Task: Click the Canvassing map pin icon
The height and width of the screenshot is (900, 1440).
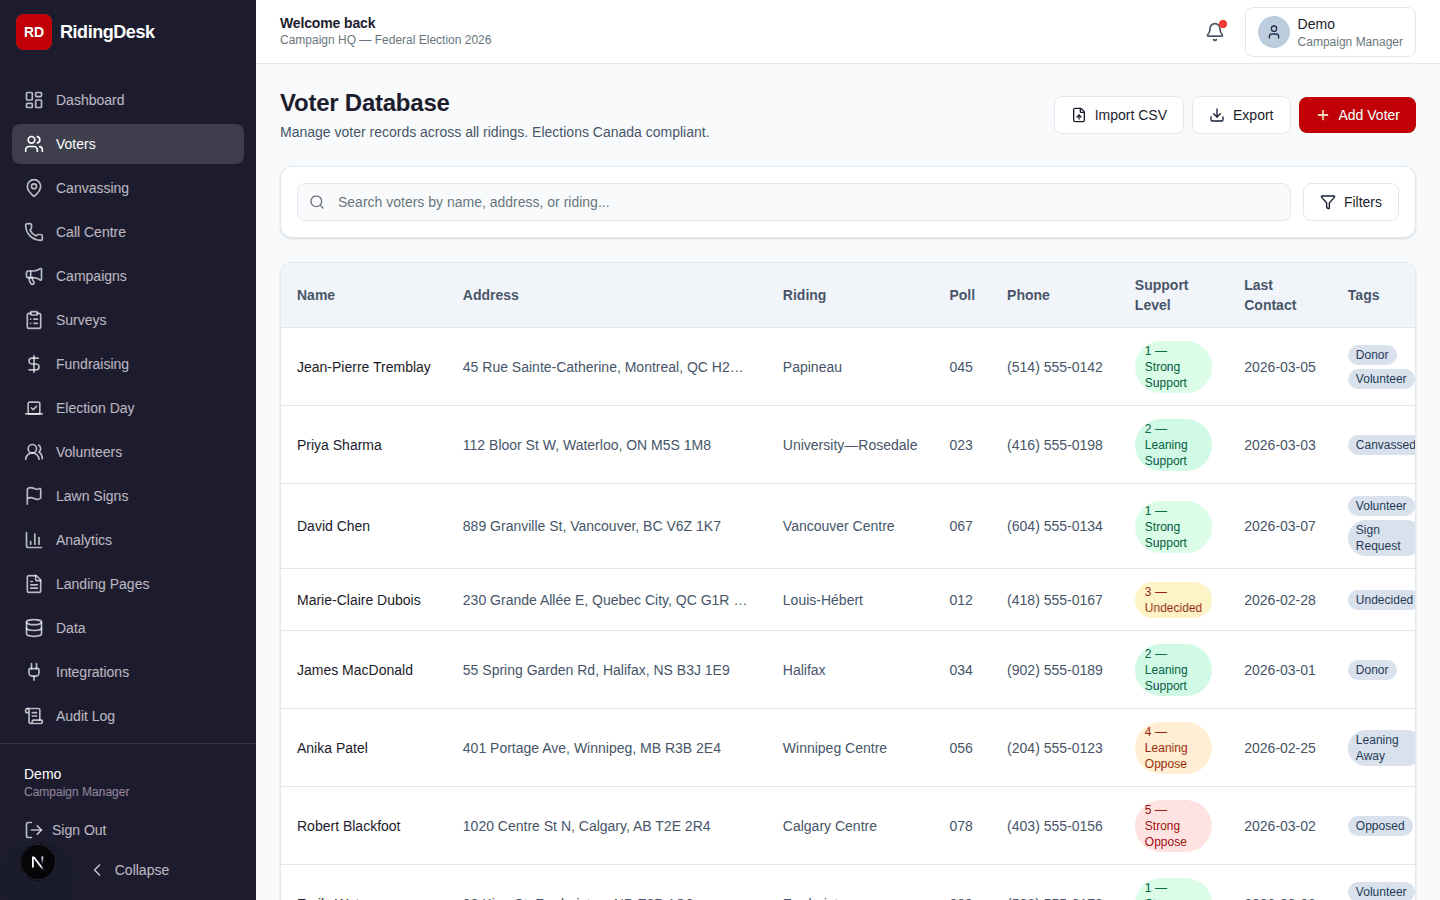Action: (34, 188)
